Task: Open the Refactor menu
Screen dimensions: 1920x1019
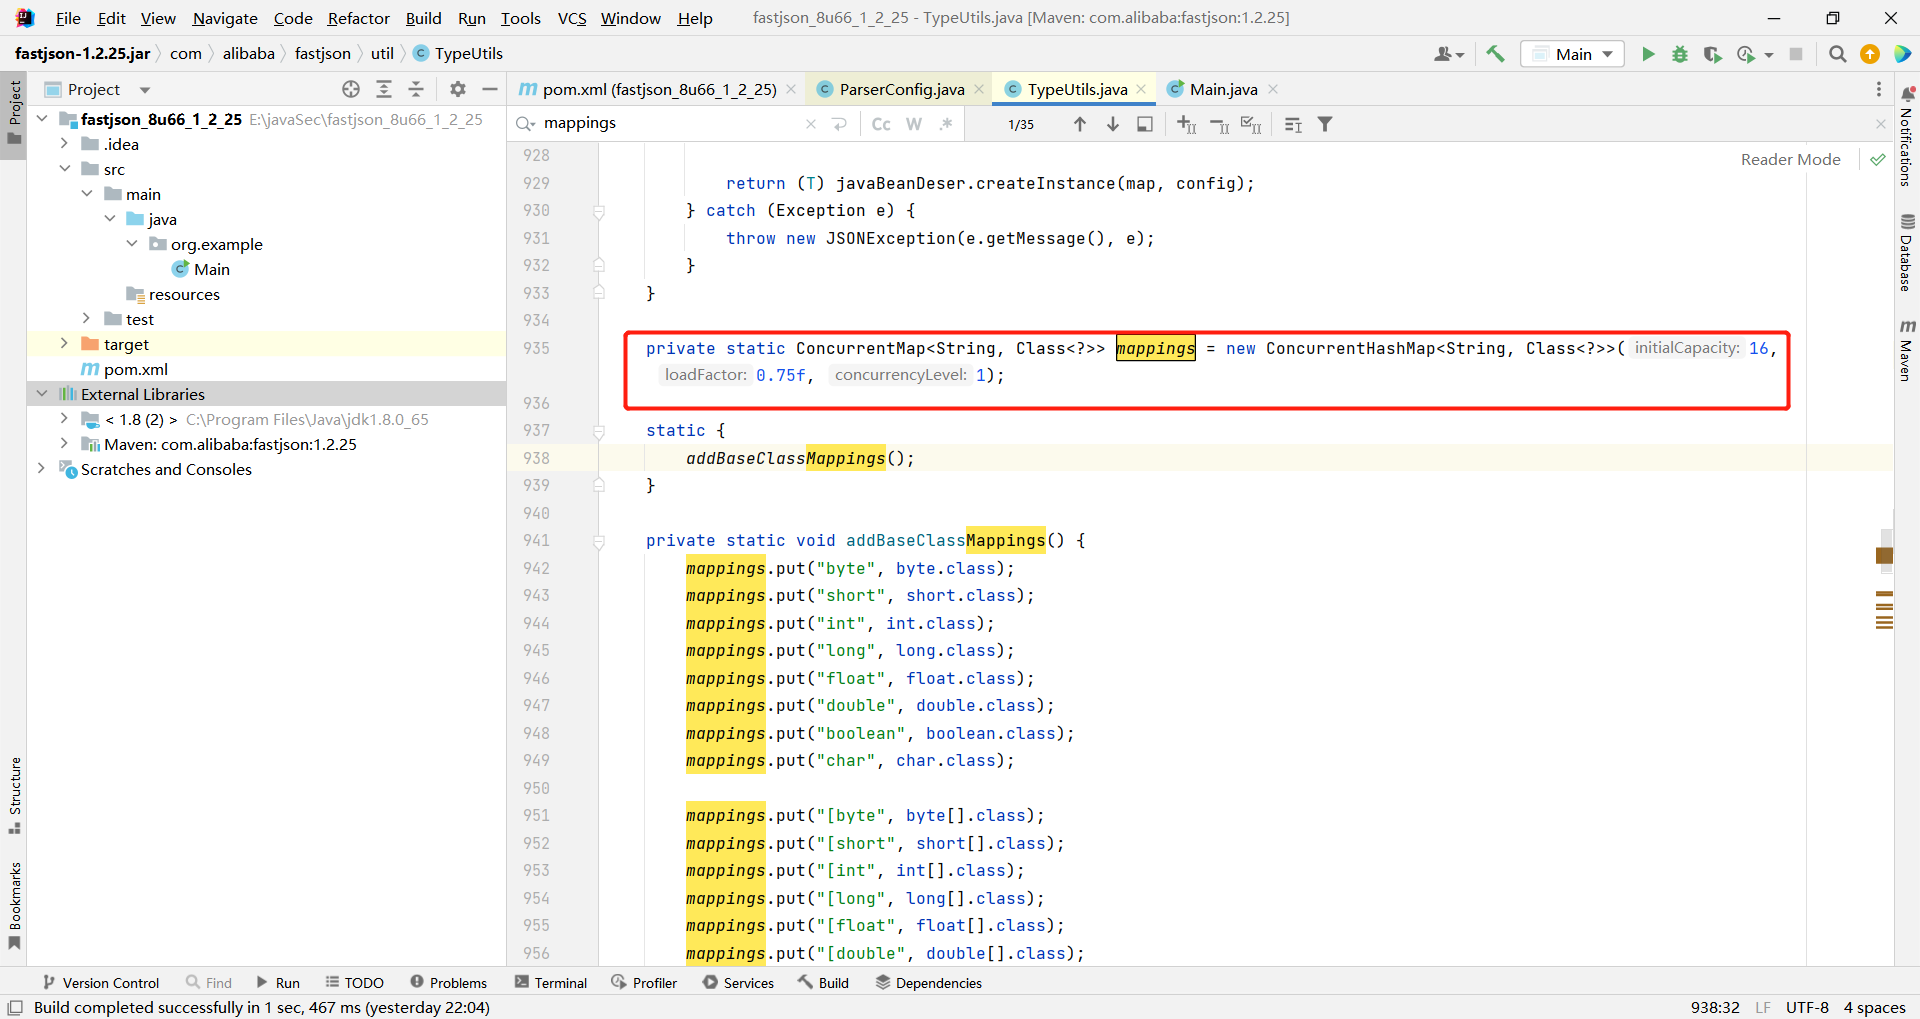Action: [358, 18]
